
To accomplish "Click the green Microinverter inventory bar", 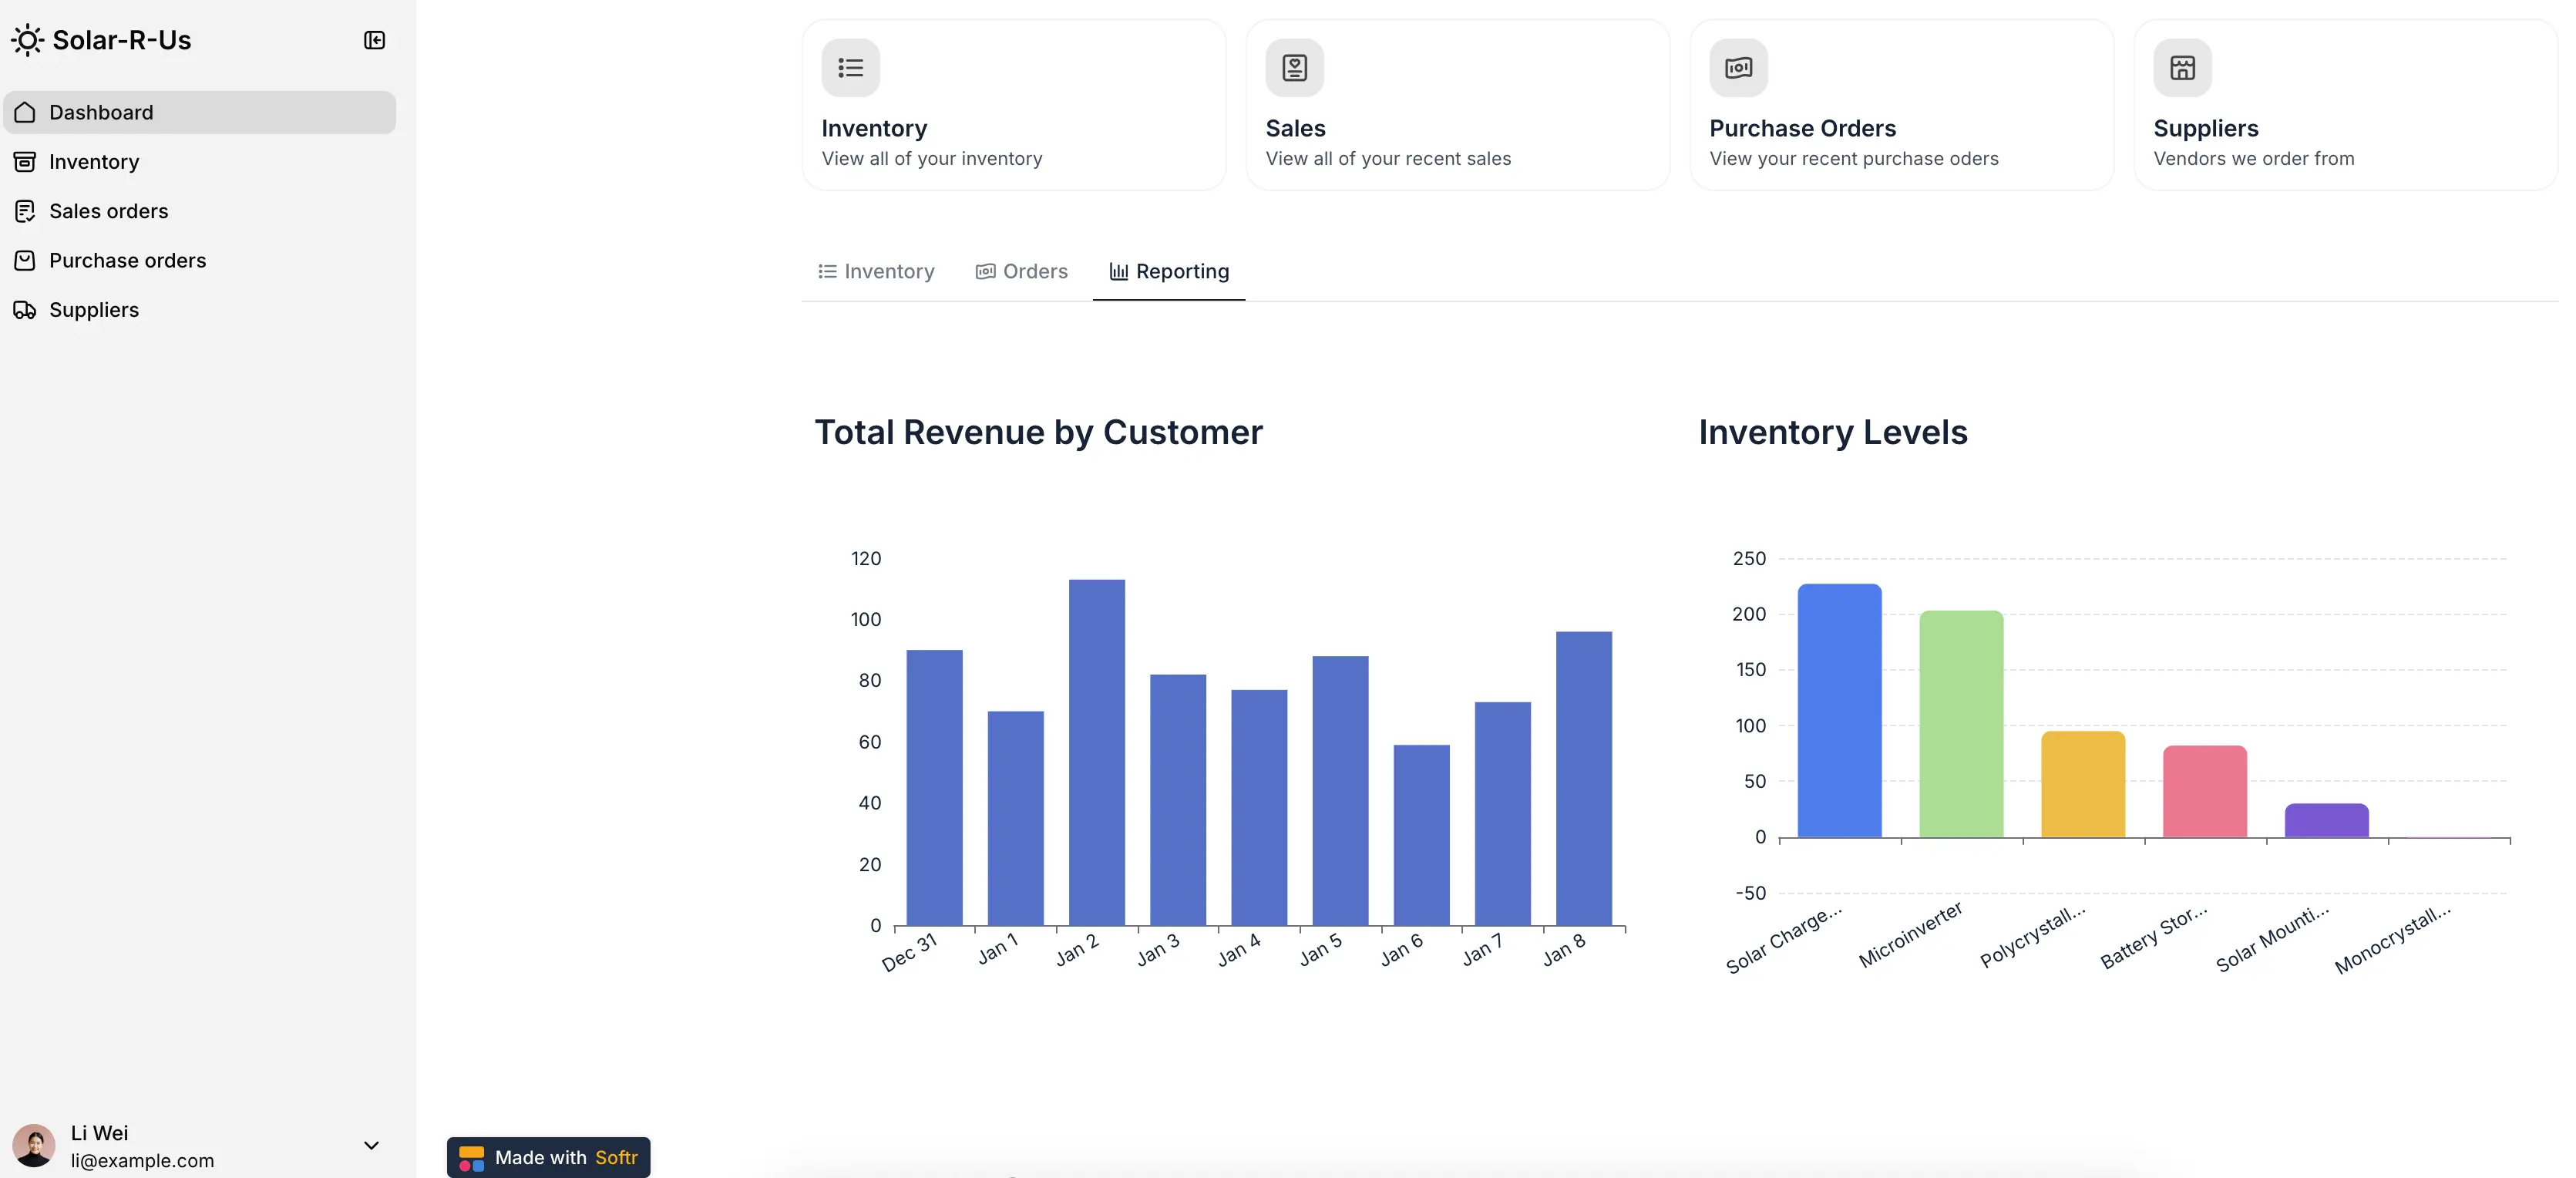I will coord(1960,723).
